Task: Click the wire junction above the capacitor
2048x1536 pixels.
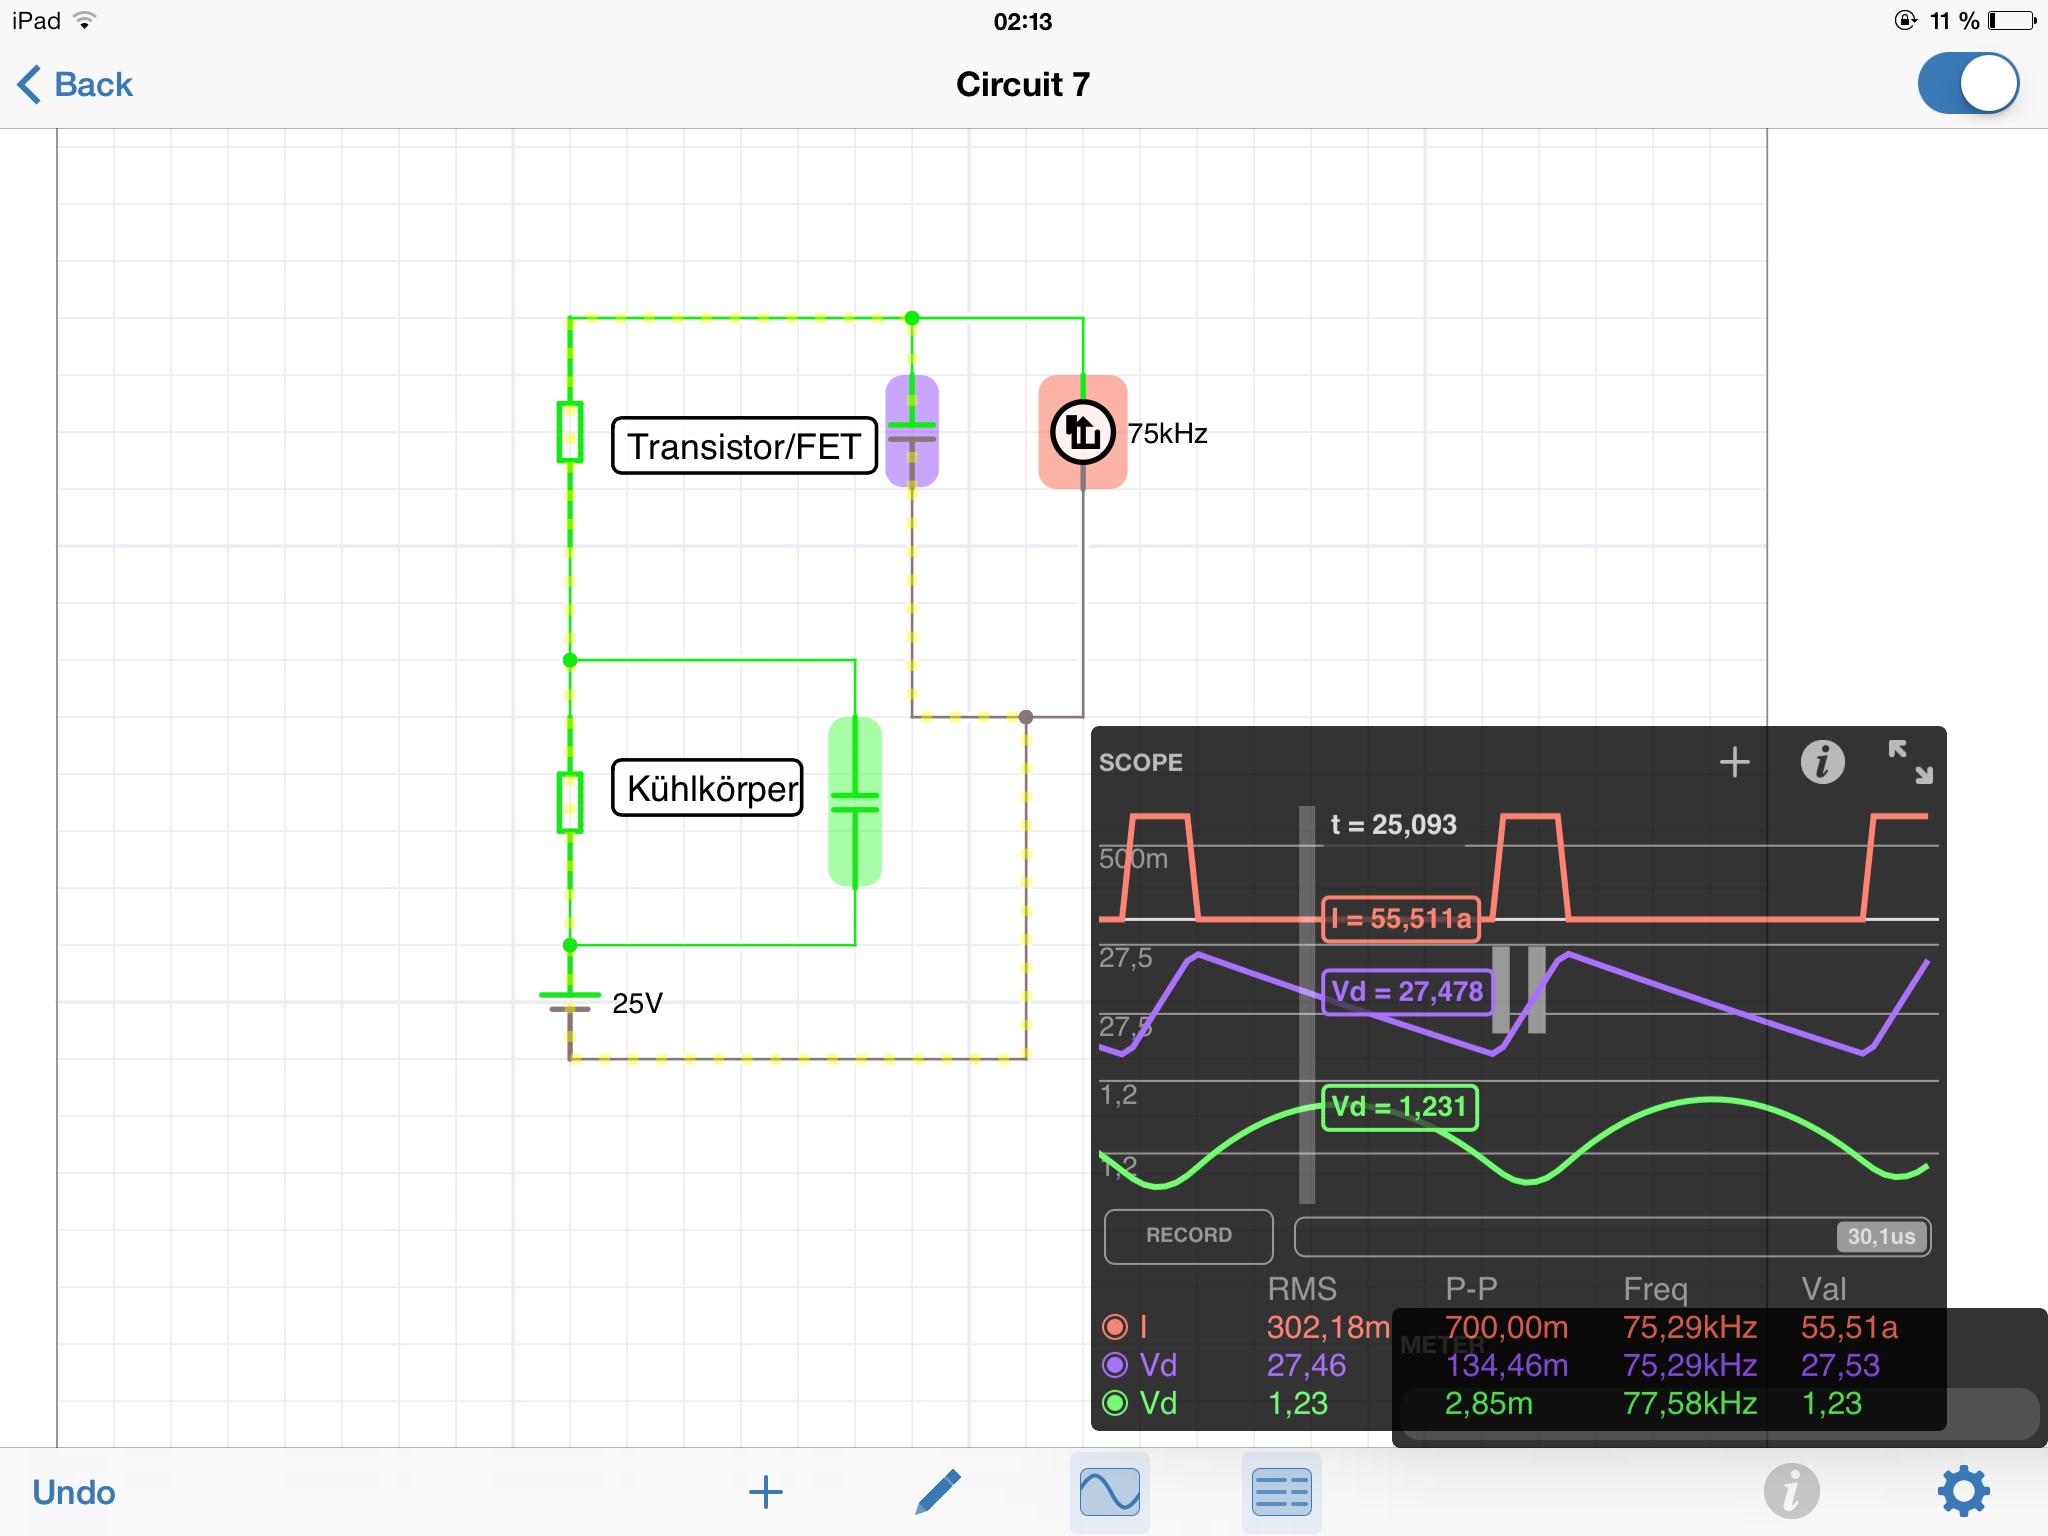Action: pos(912,318)
